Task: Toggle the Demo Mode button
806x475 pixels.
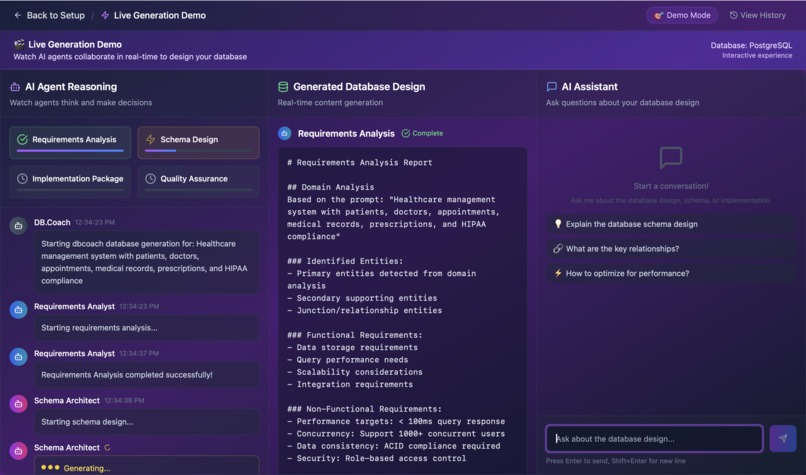Action: pyautogui.click(x=682, y=15)
